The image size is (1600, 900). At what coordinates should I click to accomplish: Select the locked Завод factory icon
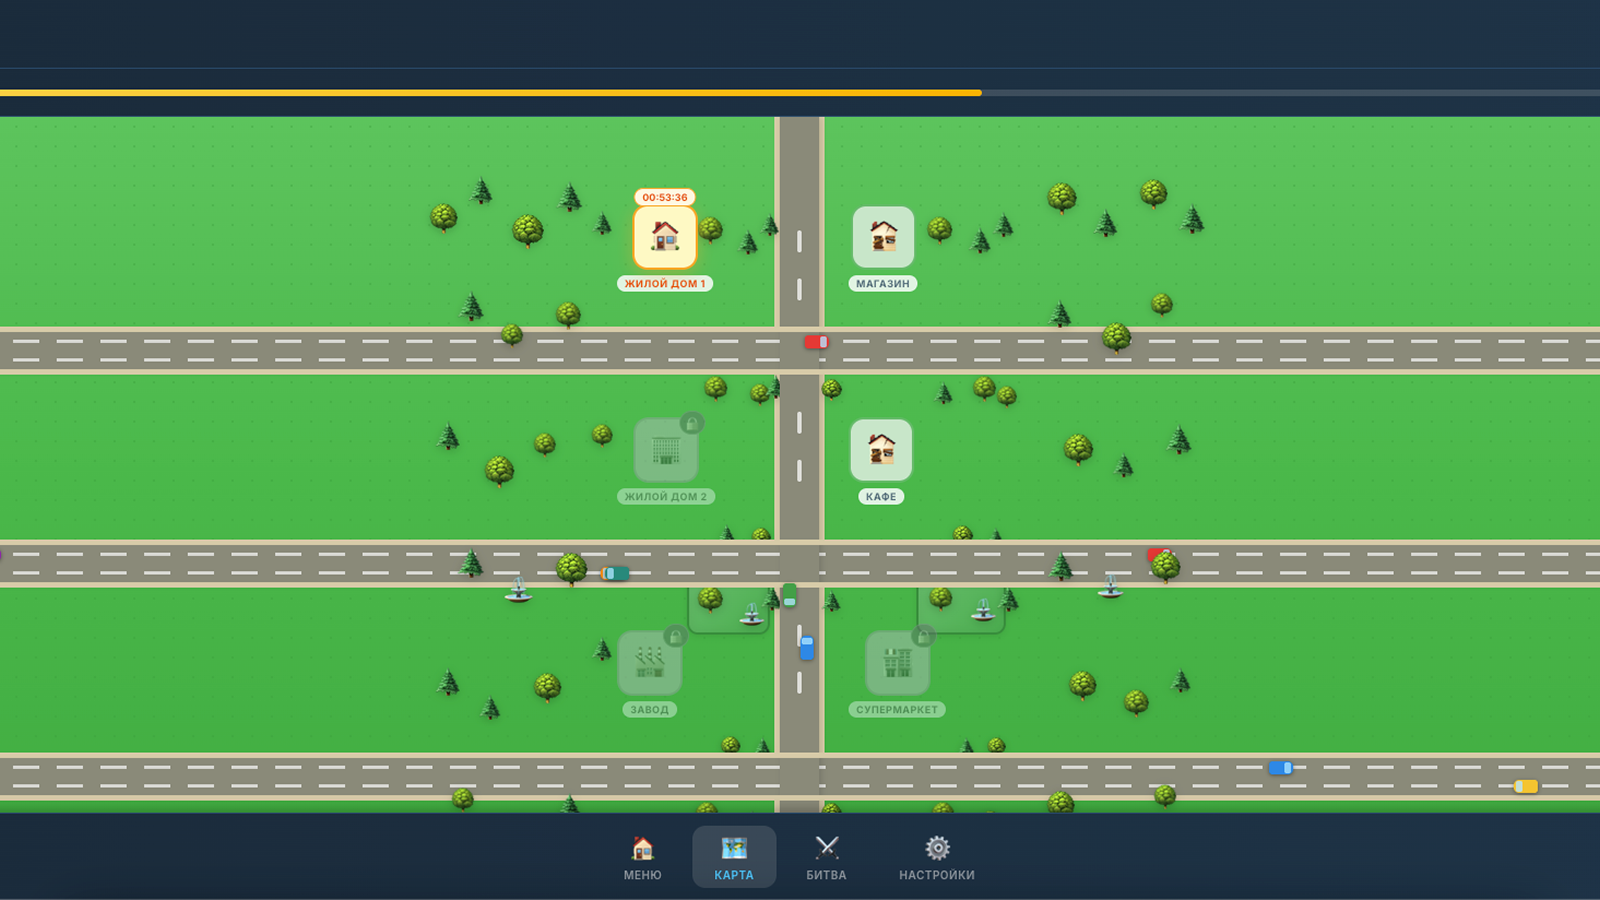[650, 662]
